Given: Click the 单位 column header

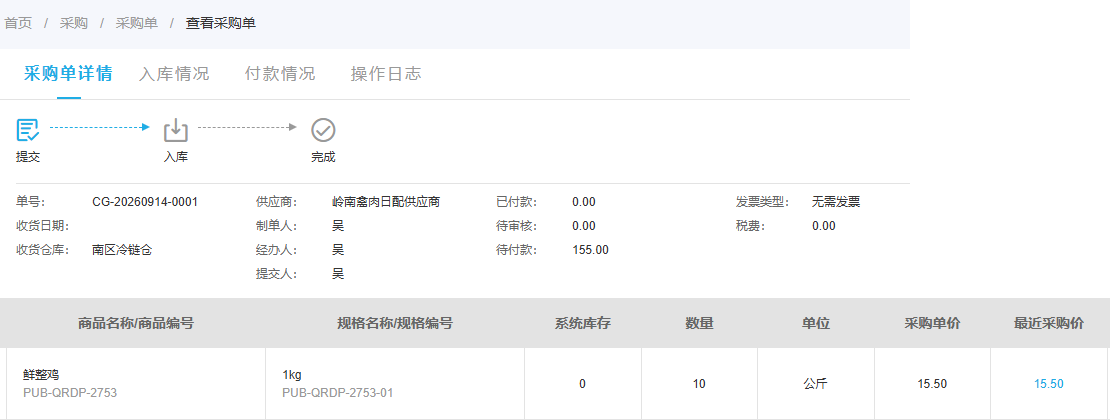Looking at the screenshot, I should pyautogui.click(x=816, y=324).
